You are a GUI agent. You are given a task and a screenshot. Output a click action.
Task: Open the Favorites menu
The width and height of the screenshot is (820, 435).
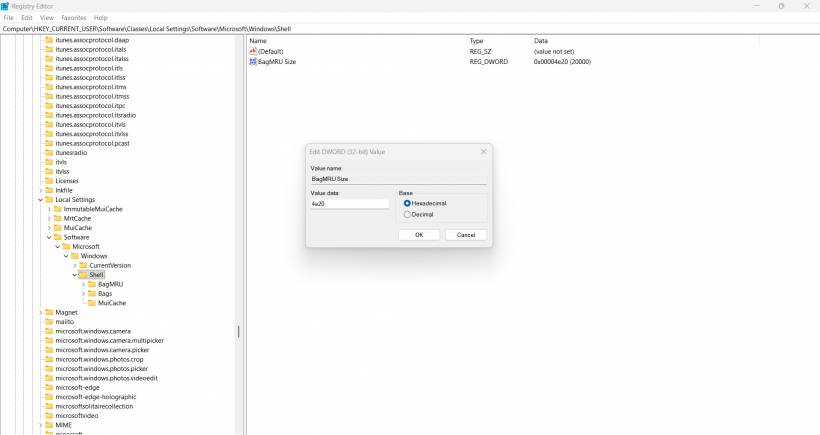[x=73, y=18]
